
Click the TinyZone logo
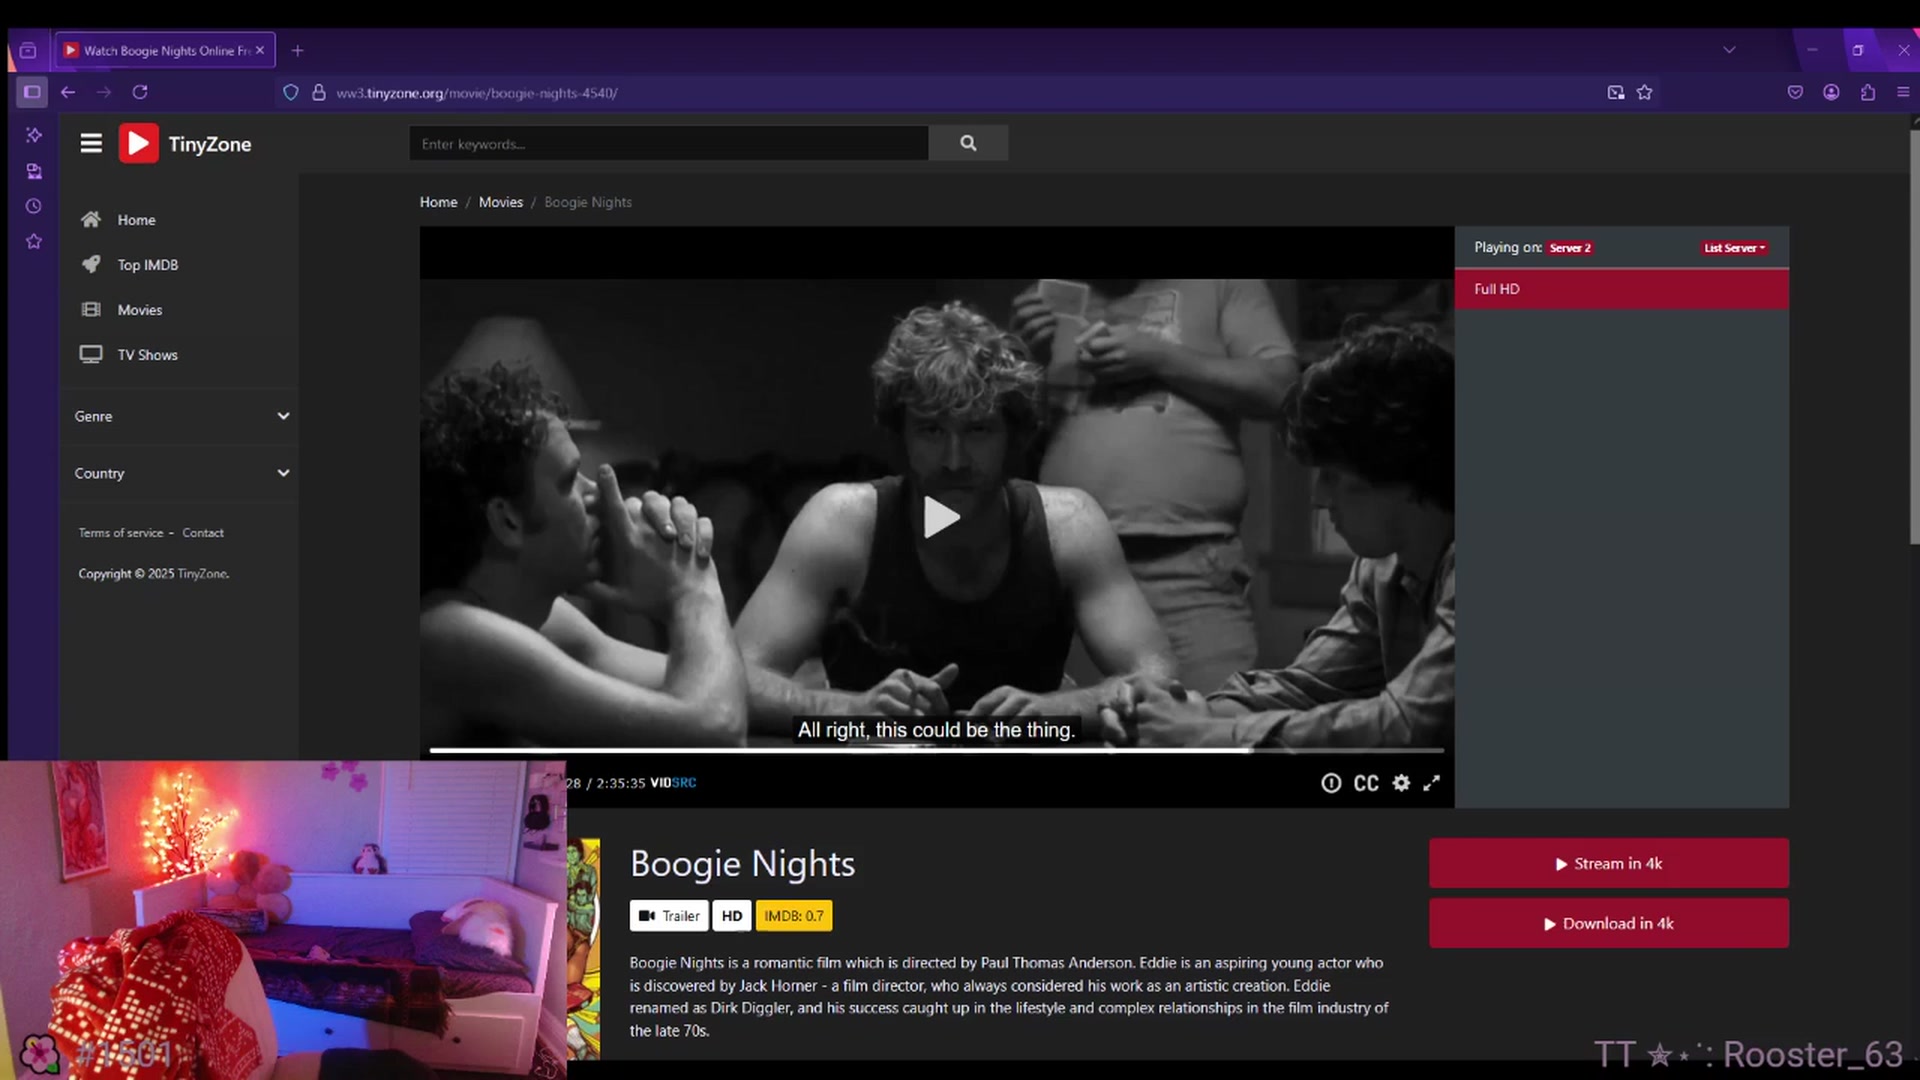click(x=186, y=143)
